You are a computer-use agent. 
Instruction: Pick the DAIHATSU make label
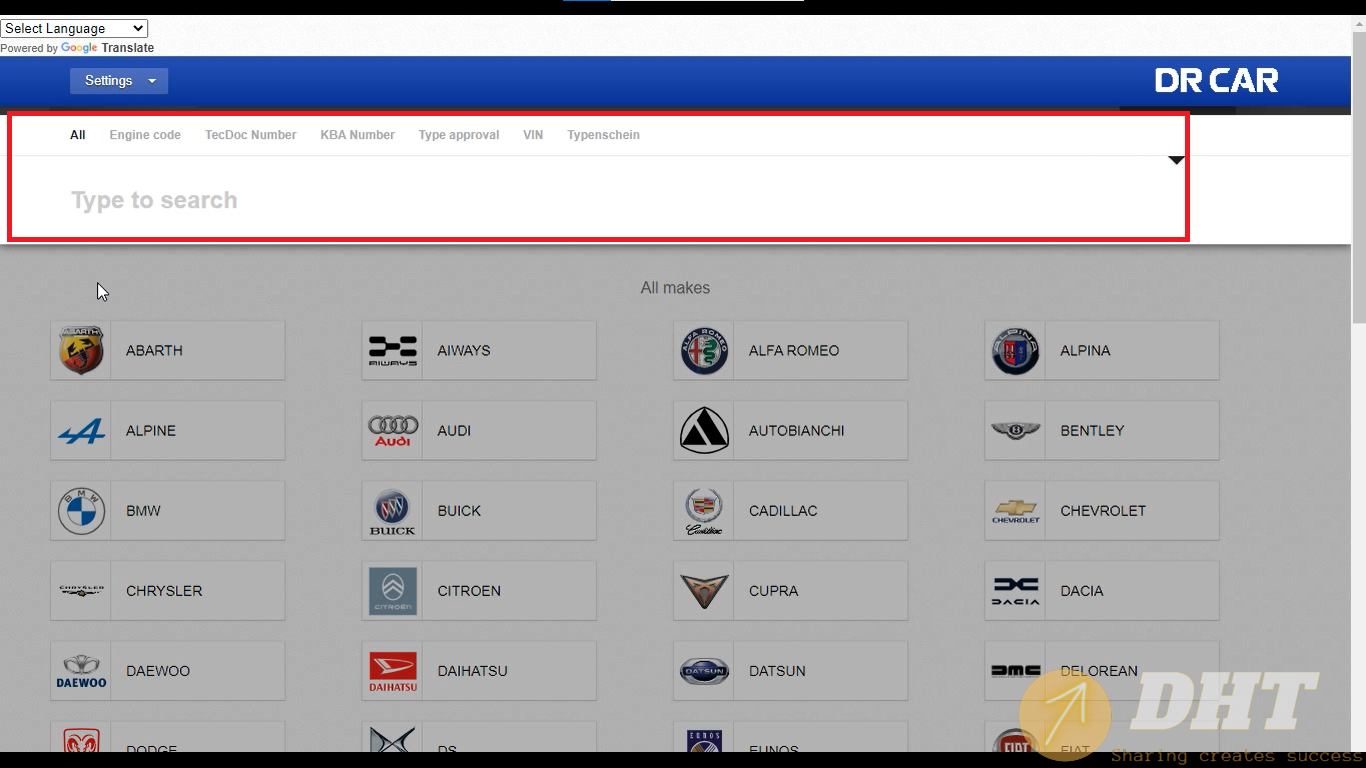(x=472, y=671)
